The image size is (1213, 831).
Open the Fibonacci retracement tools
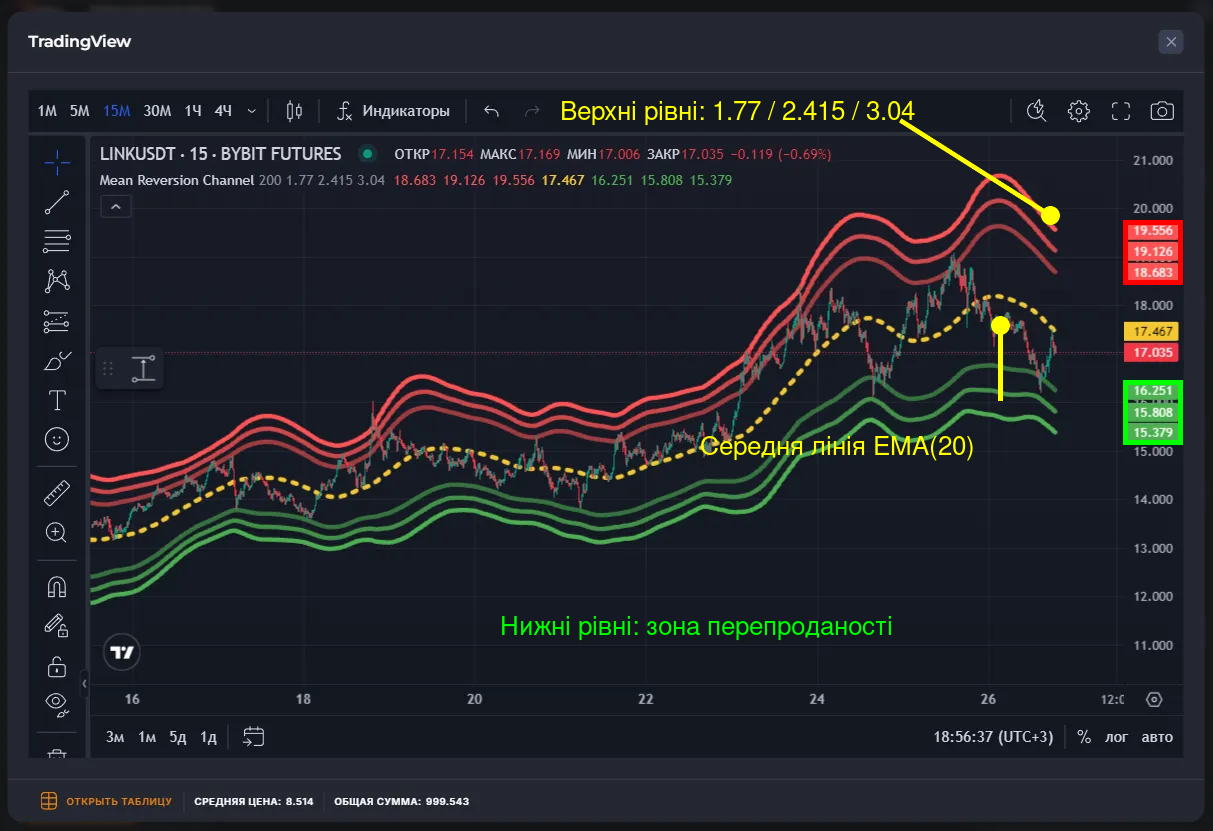pos(58,241)
